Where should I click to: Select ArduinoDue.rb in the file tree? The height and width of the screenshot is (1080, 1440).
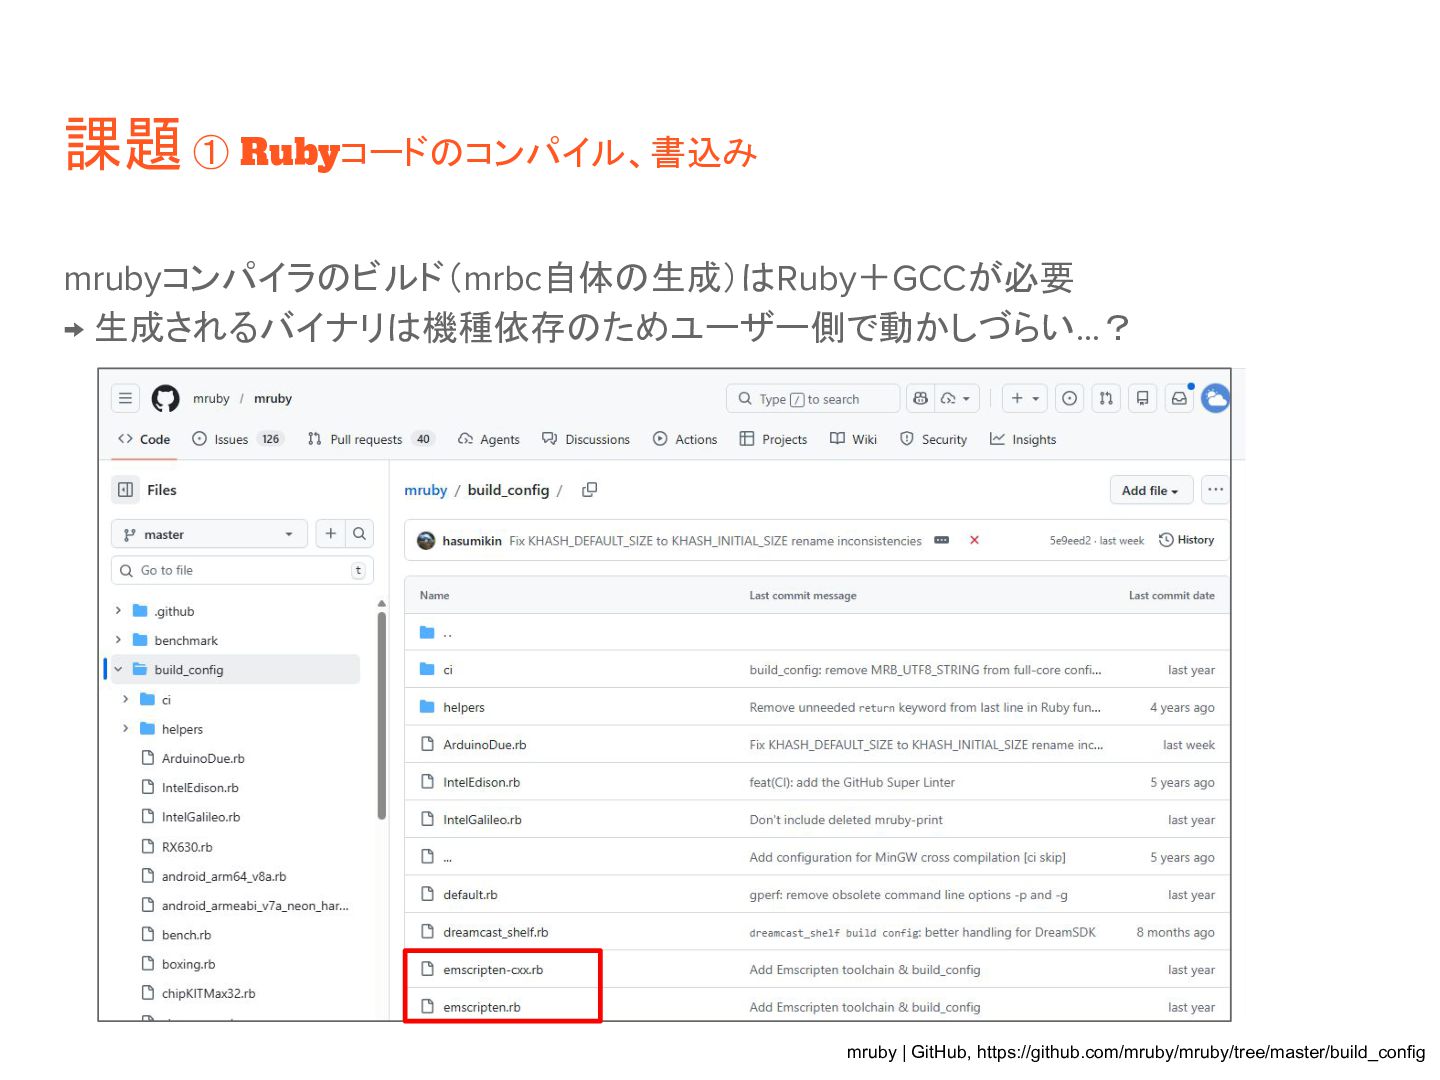[x=203, y=758]
